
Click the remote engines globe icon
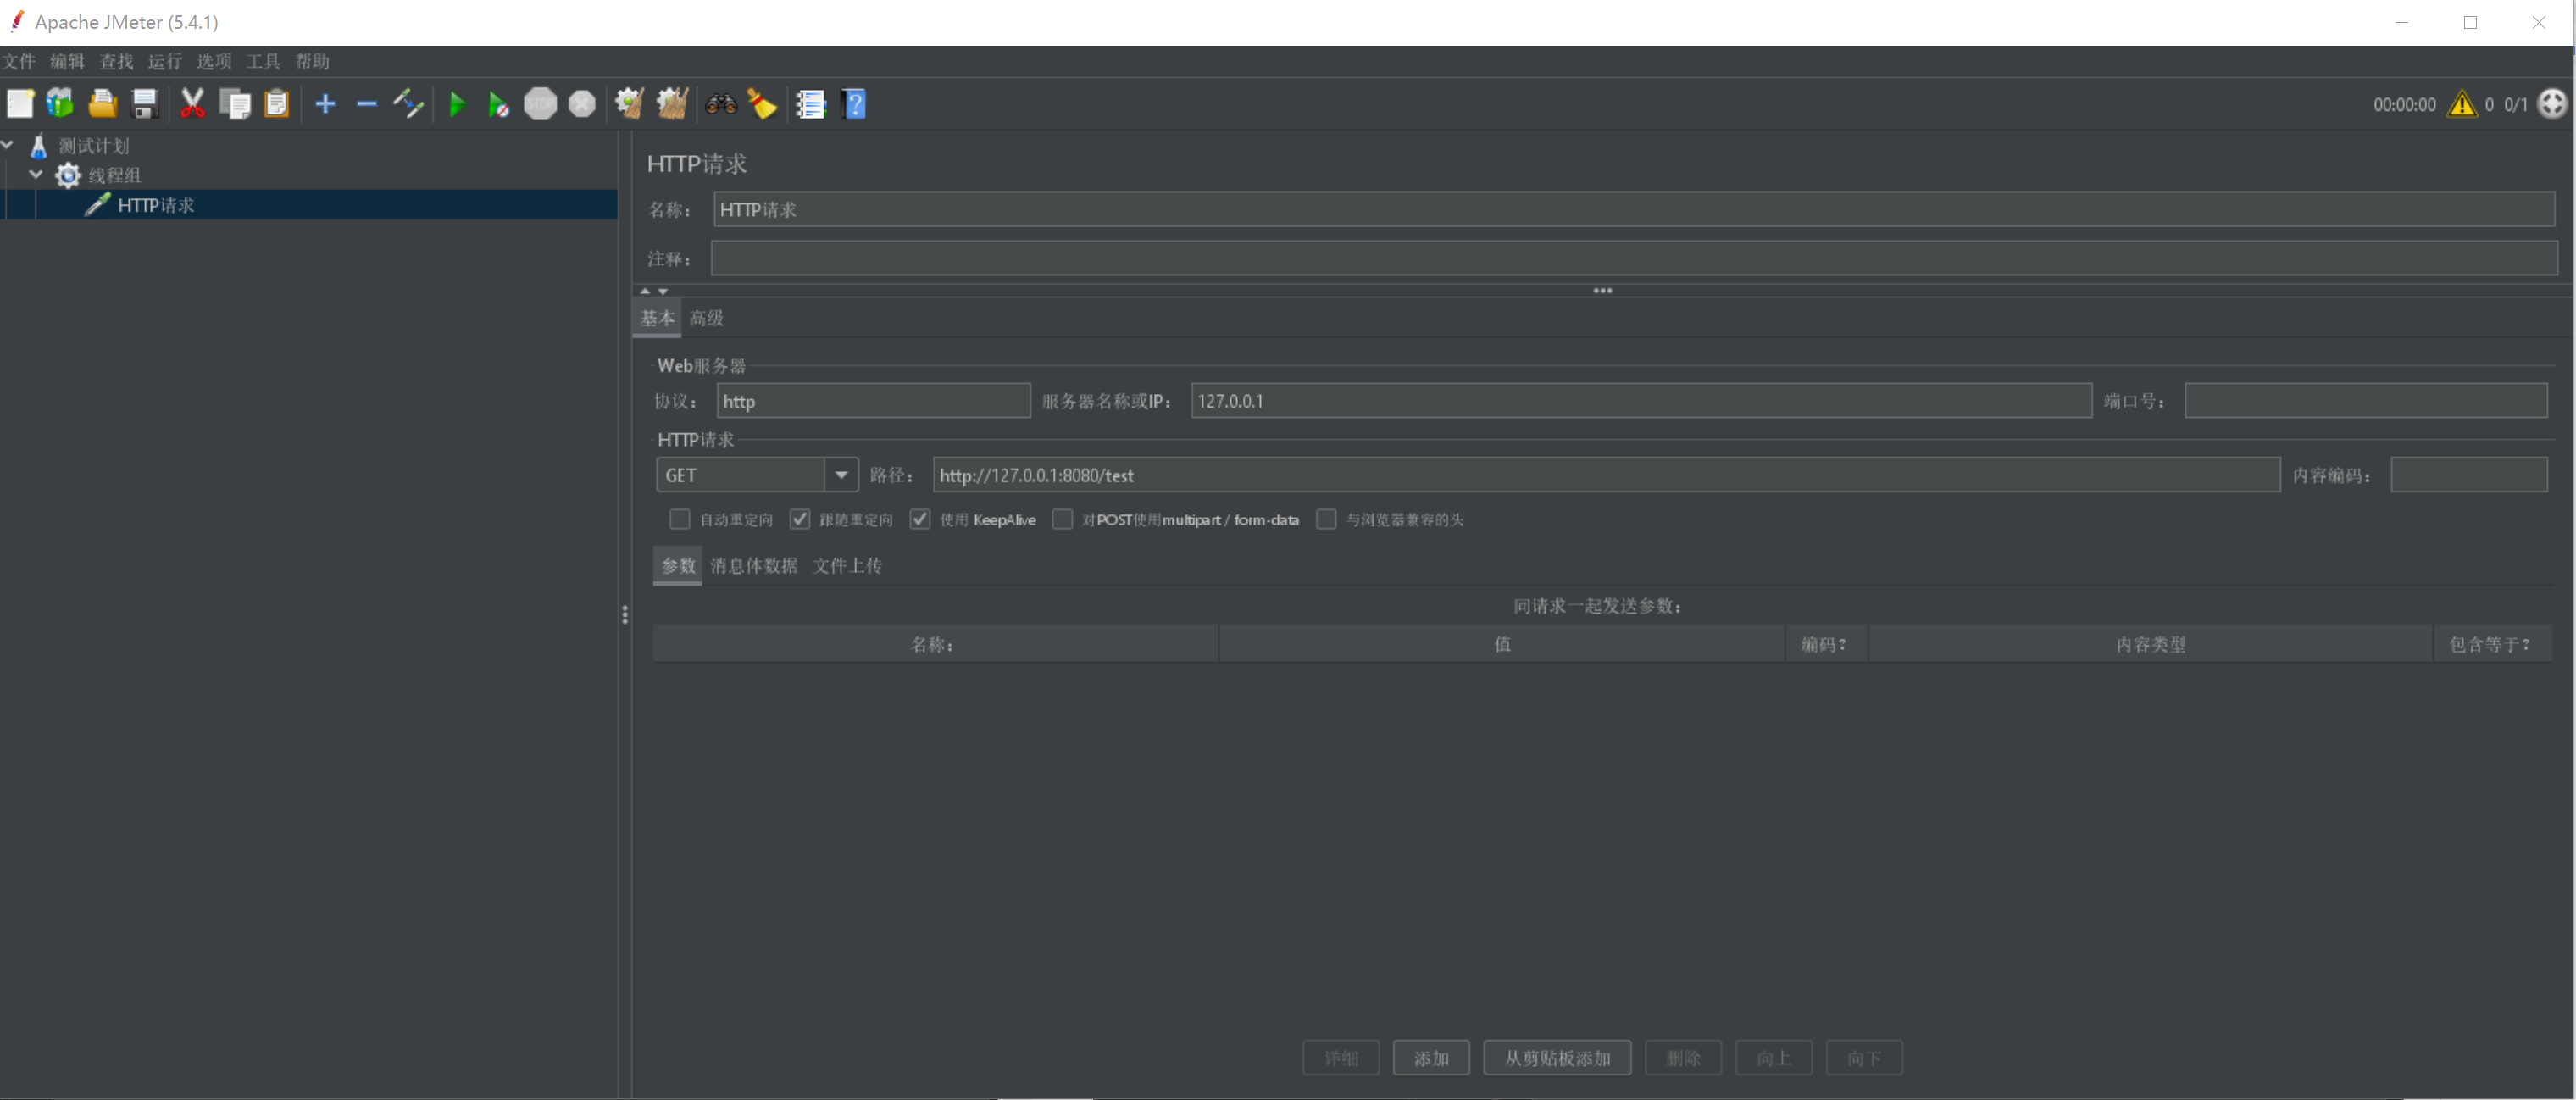(2552, 103)
